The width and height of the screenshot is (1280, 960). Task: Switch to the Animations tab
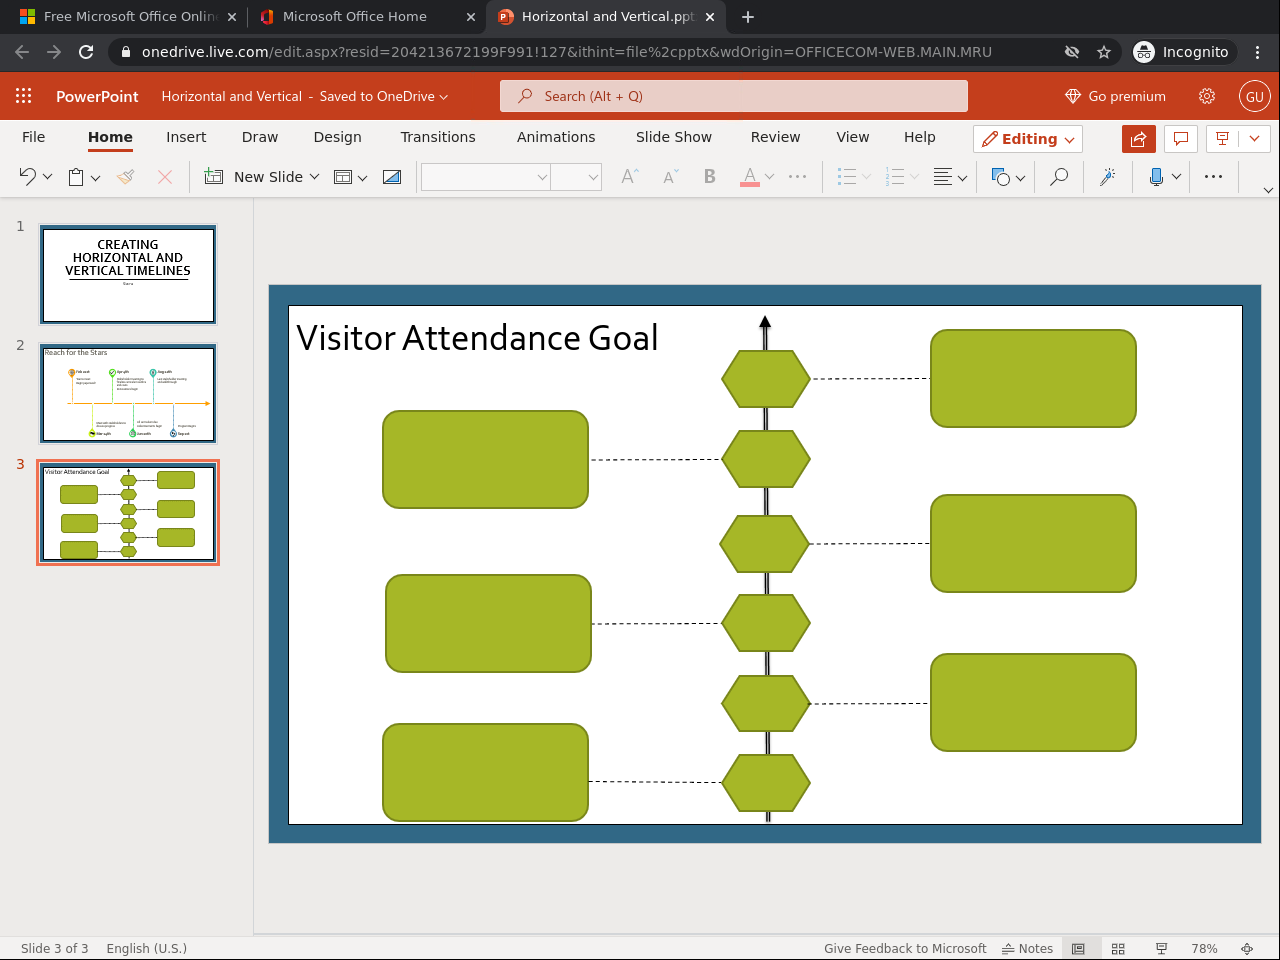[556, 137]
